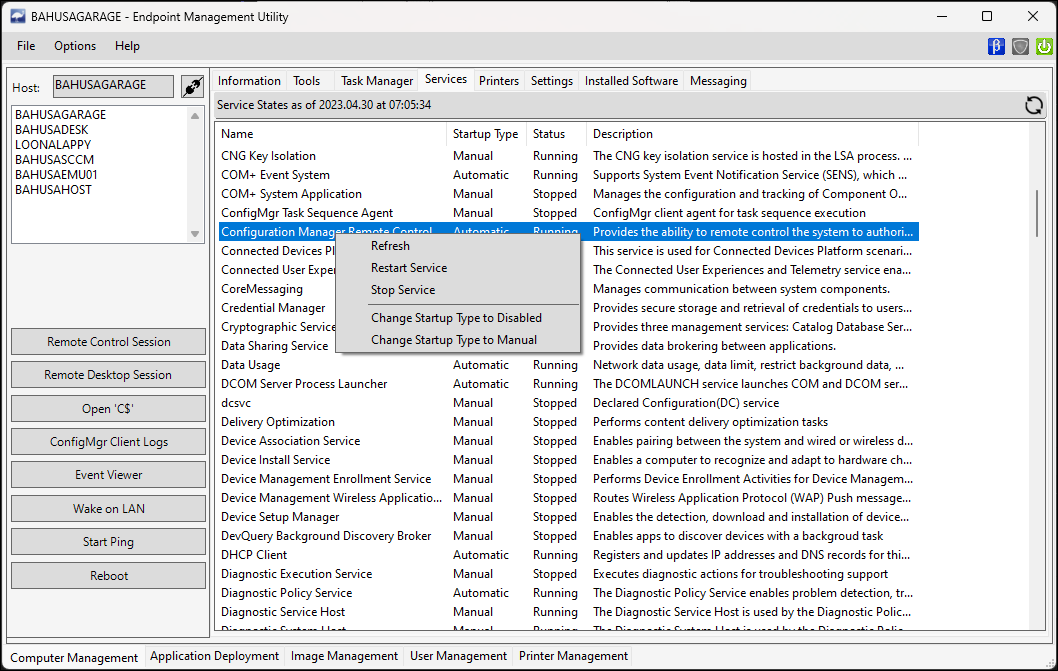Open the Messaging tab
Screen dimensions: 1058x671
click(x=718, y=81)
